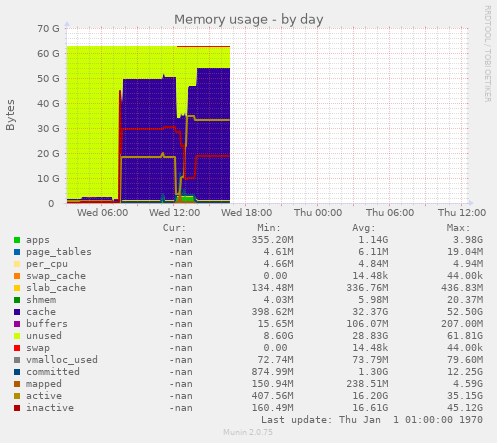497x443 pixels.
Task: Click the active max value 35.15G
Action: click(465, 396)
